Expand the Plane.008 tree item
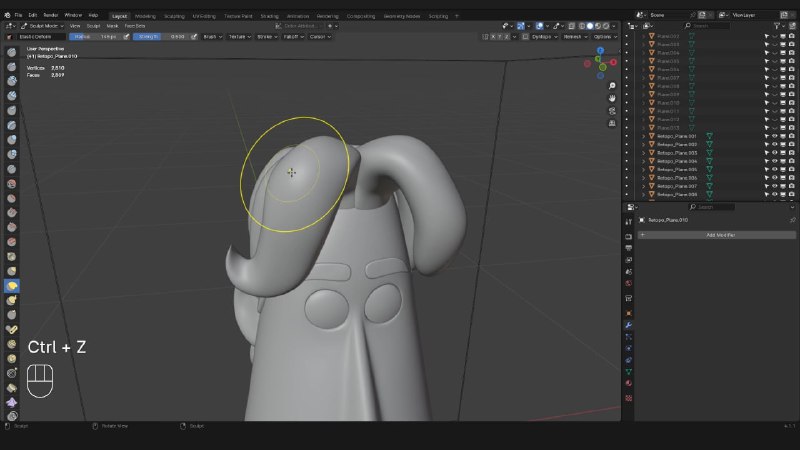The width and height of the screenshot is (800, 450). click(643, 86)
